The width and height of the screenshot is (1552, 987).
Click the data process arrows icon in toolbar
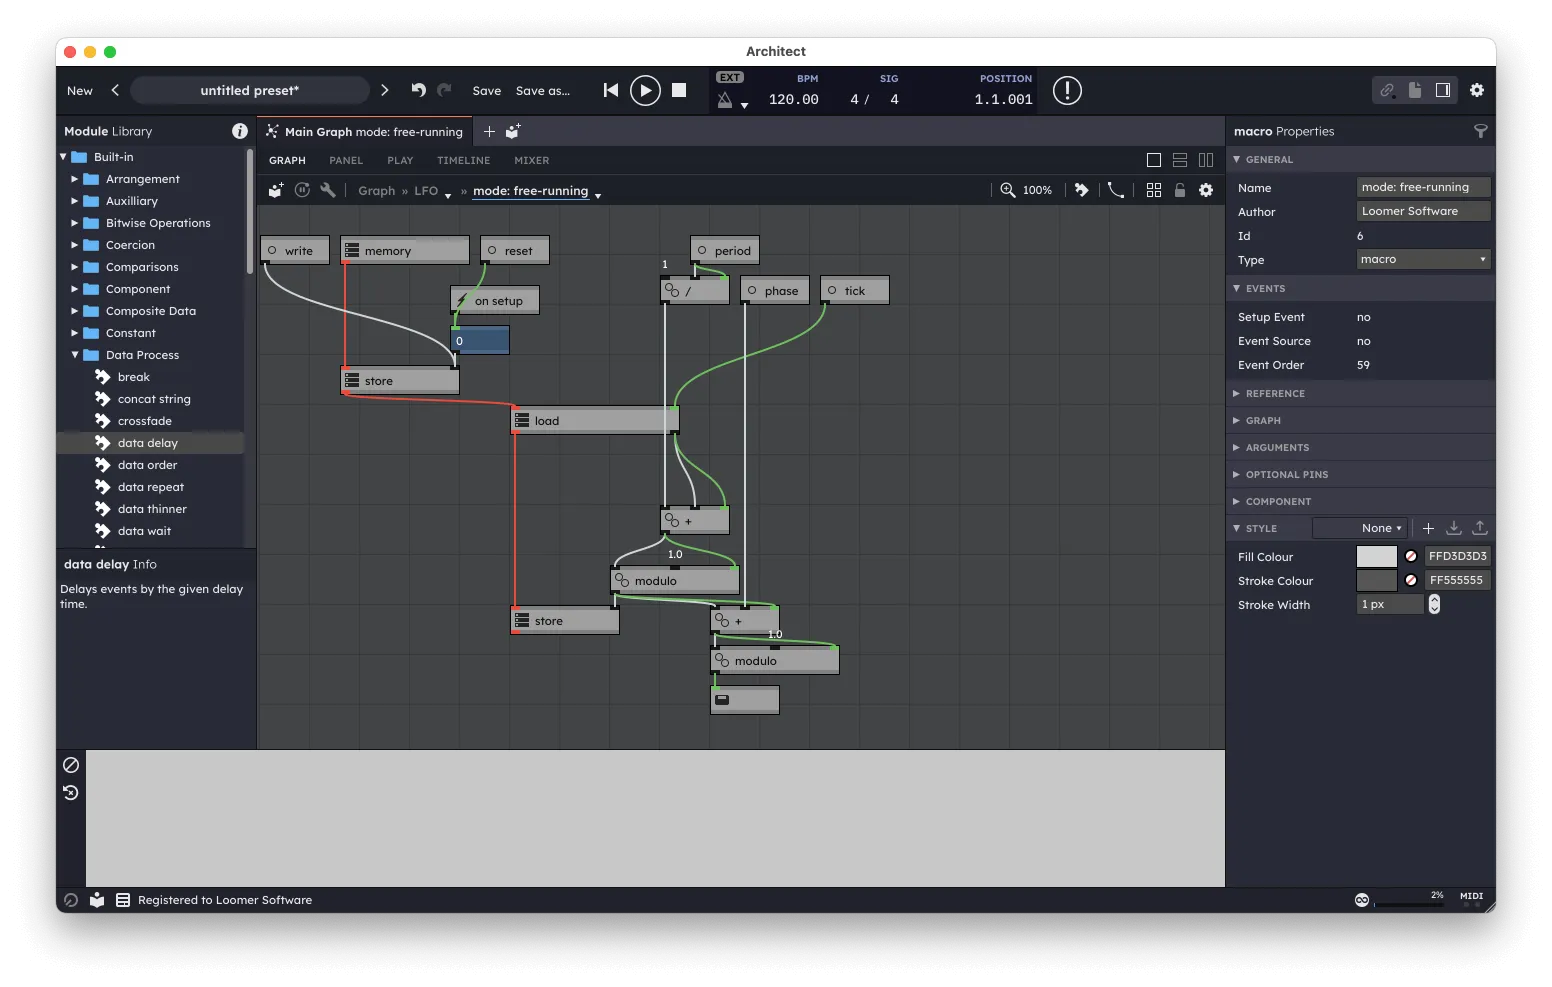click(1082, 190)
